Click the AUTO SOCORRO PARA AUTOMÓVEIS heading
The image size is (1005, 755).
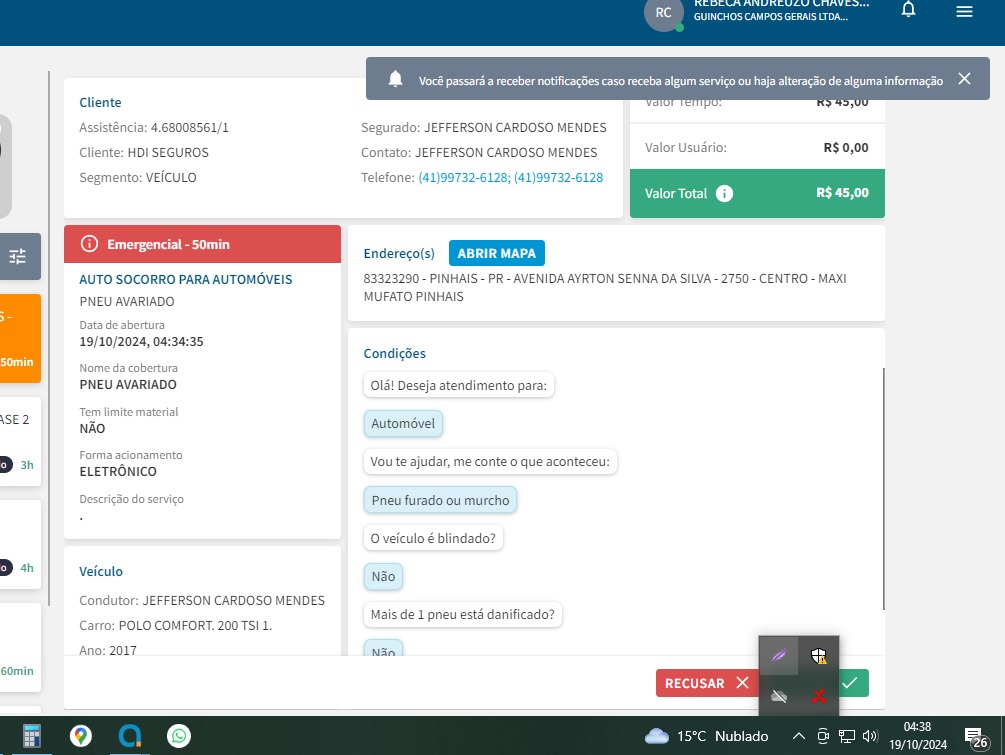[186, 279]
